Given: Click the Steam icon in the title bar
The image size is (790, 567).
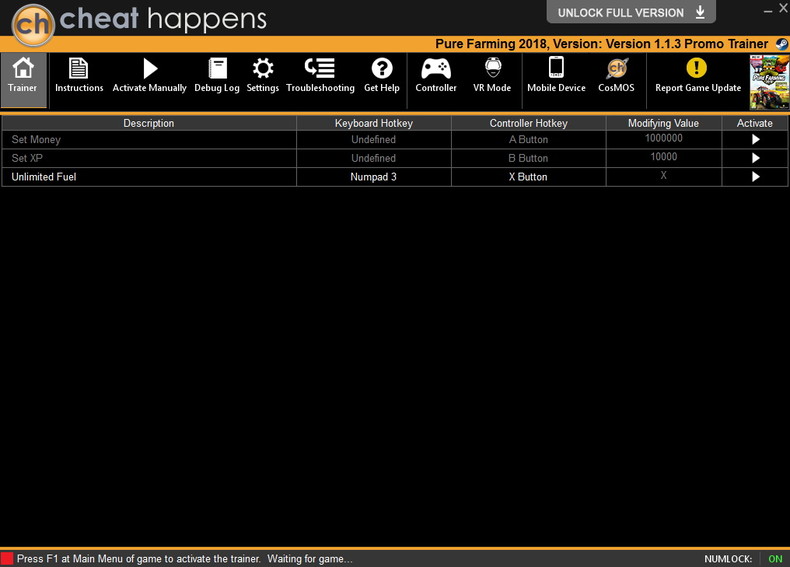Looking at the screenshot, I should tap(781, 44).
